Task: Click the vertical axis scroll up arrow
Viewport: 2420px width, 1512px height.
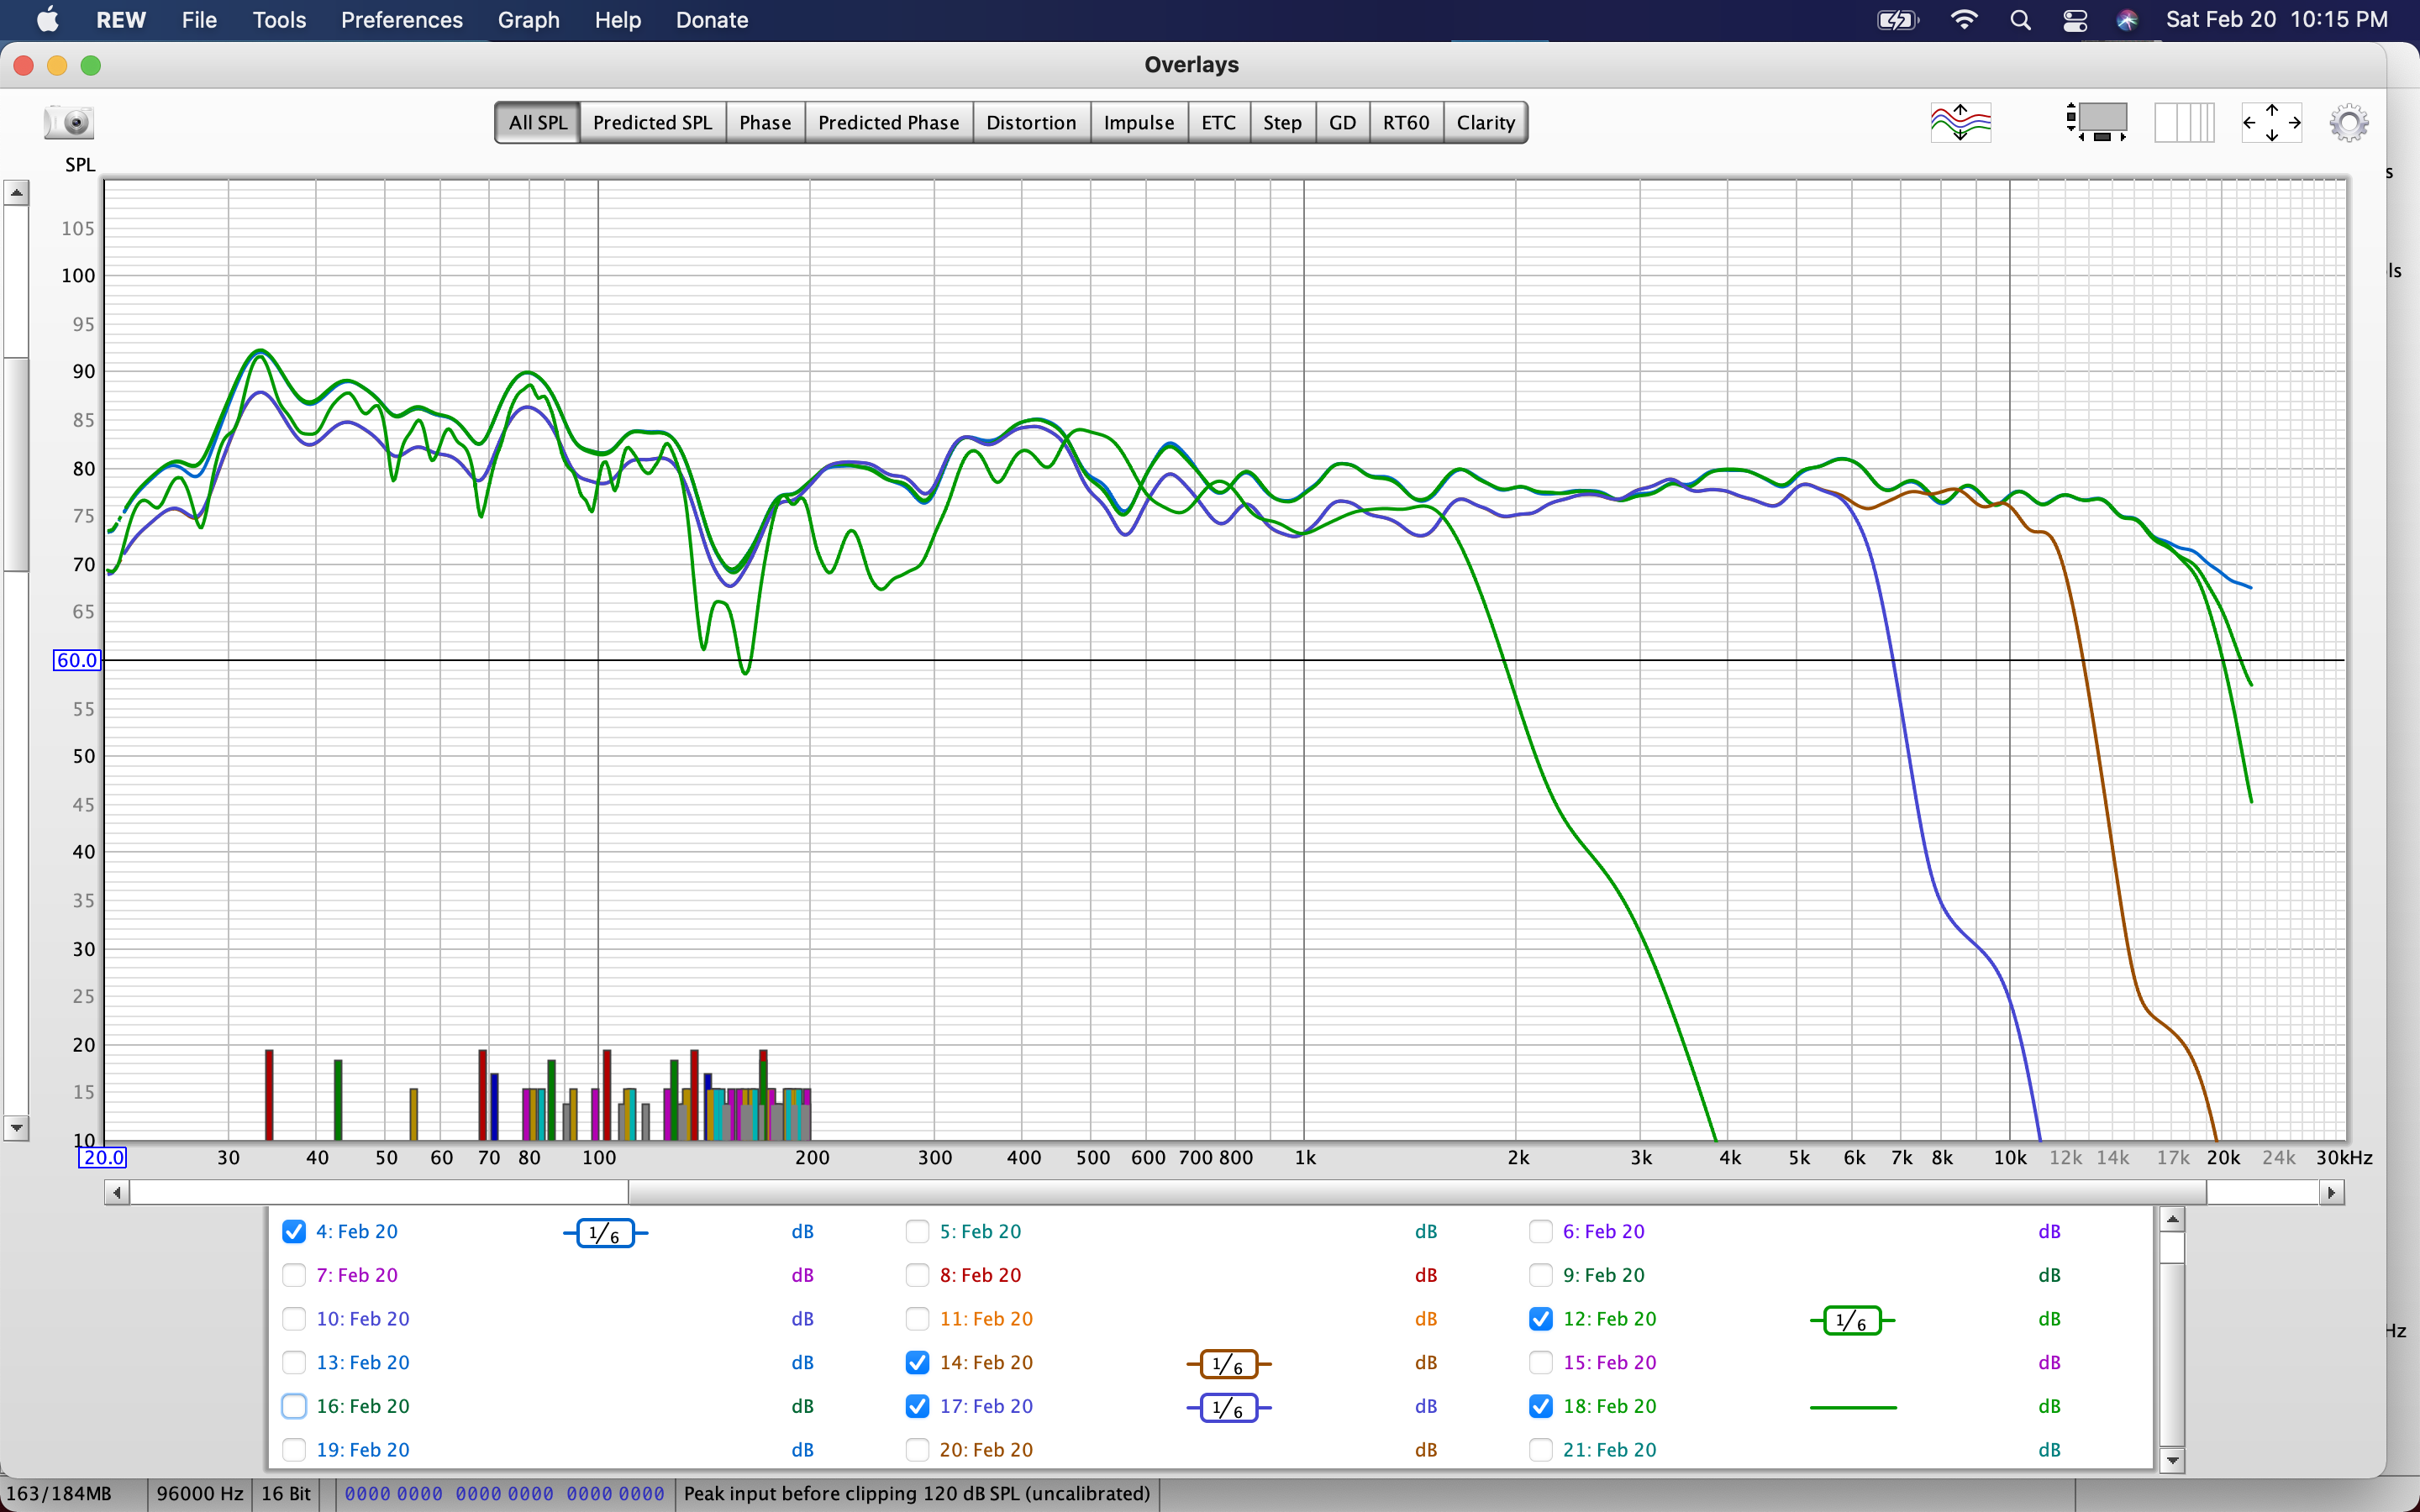Action: click(16, 192)
